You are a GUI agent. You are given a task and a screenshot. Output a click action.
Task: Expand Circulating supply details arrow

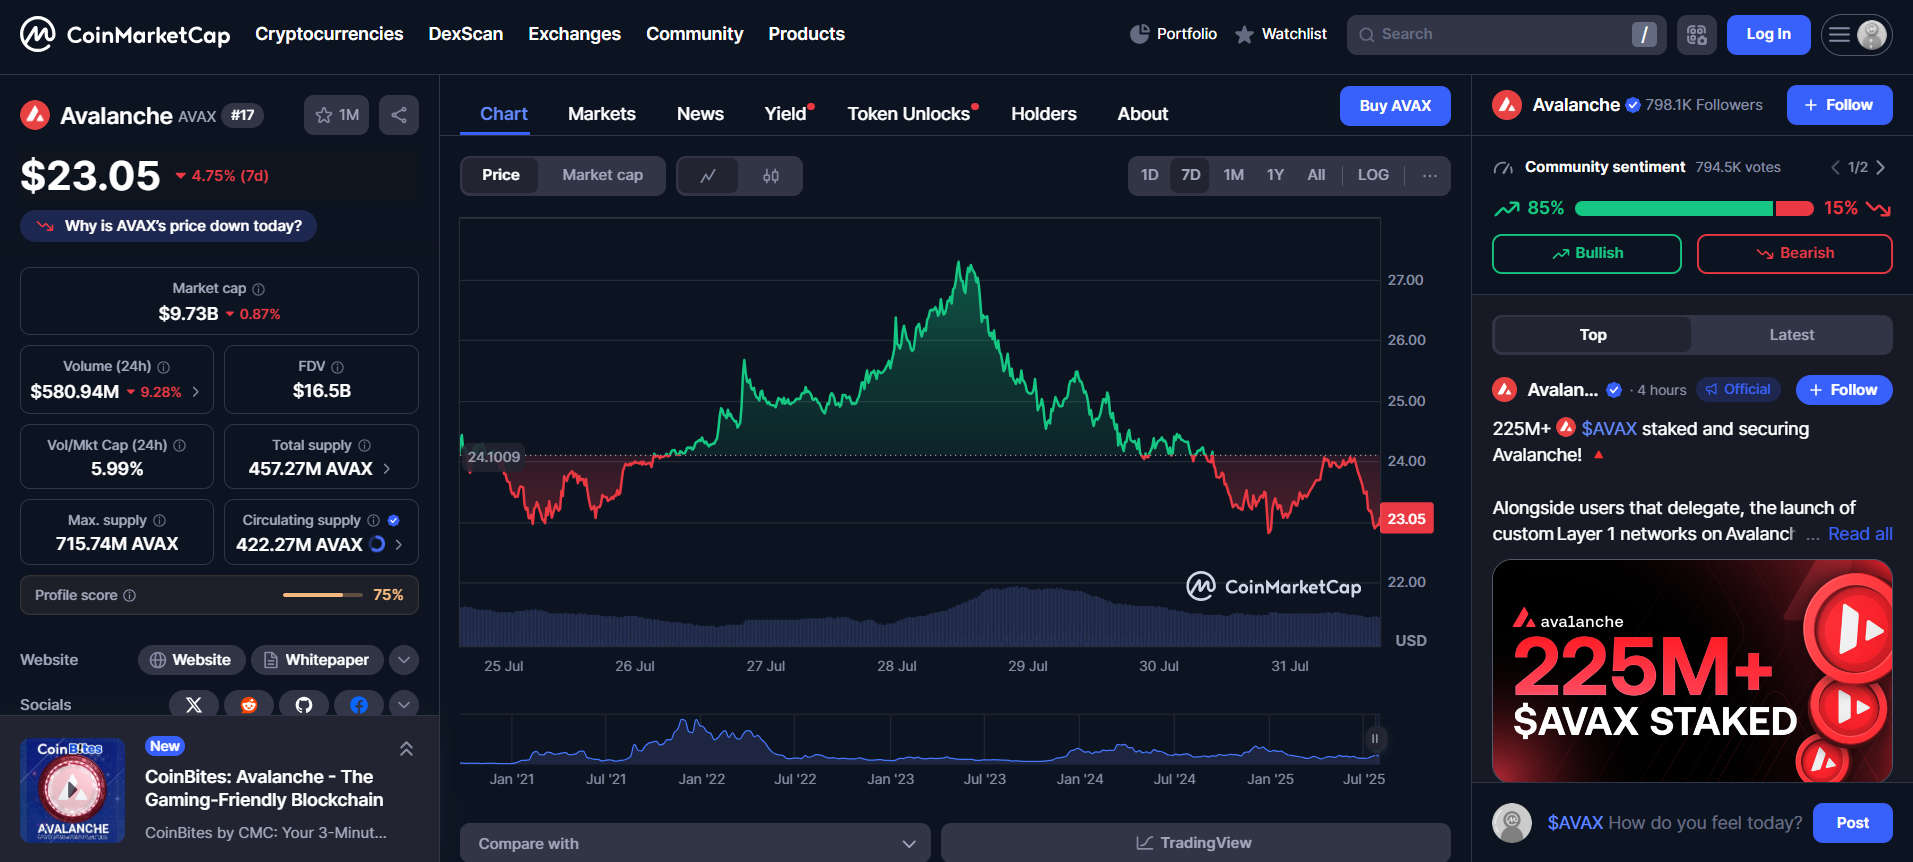(x=399, y=545)
